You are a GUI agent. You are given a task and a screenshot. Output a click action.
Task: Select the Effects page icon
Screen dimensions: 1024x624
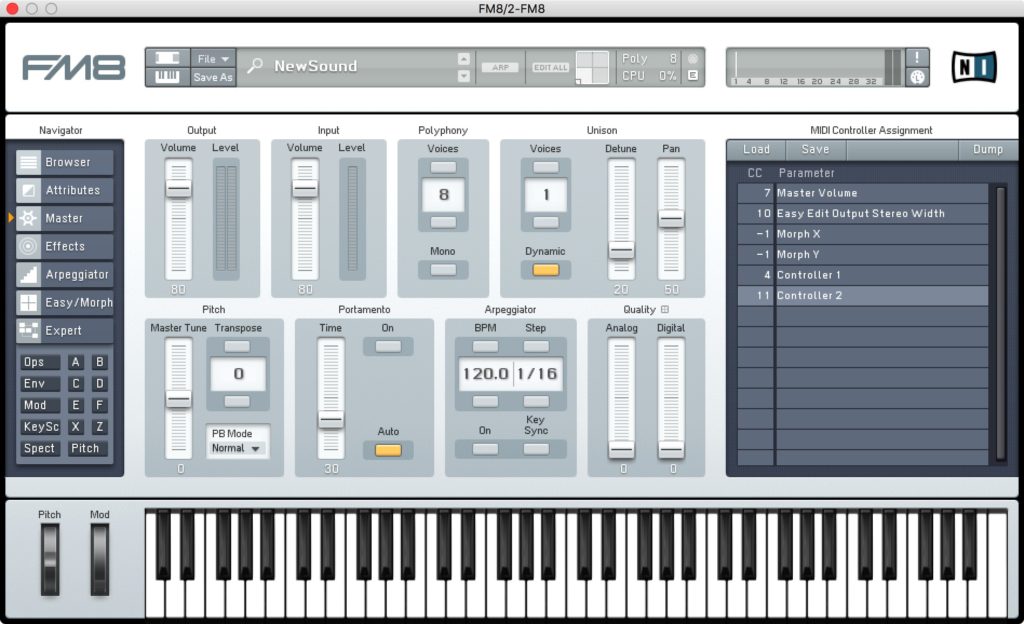click(x=29, y=246)
